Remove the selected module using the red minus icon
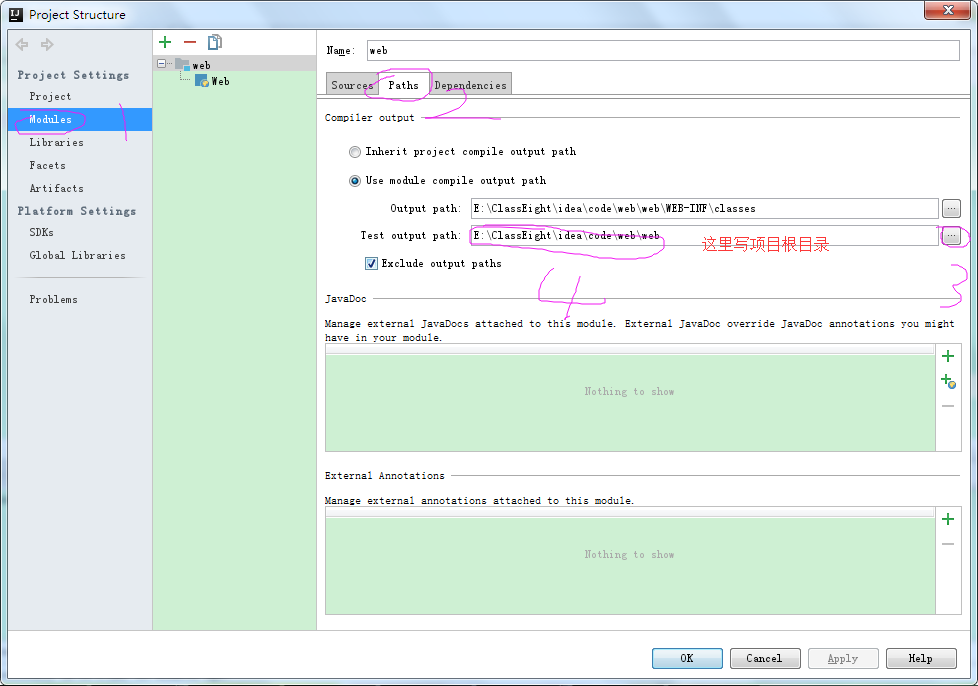Image resolution: width=978 pixels, height=686 pixels. pyautogui.click(x=190, y=42)
